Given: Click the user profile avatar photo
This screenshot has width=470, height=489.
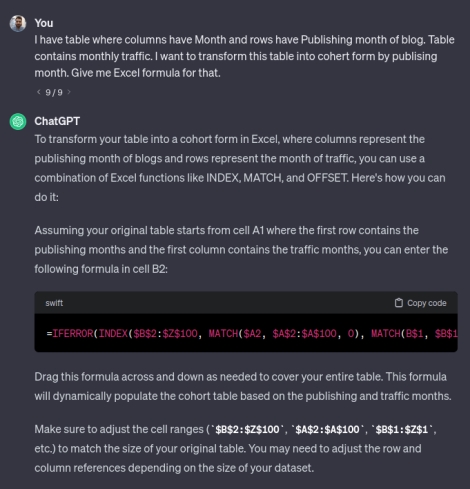Looking at the screenshot, I should 18,23.
